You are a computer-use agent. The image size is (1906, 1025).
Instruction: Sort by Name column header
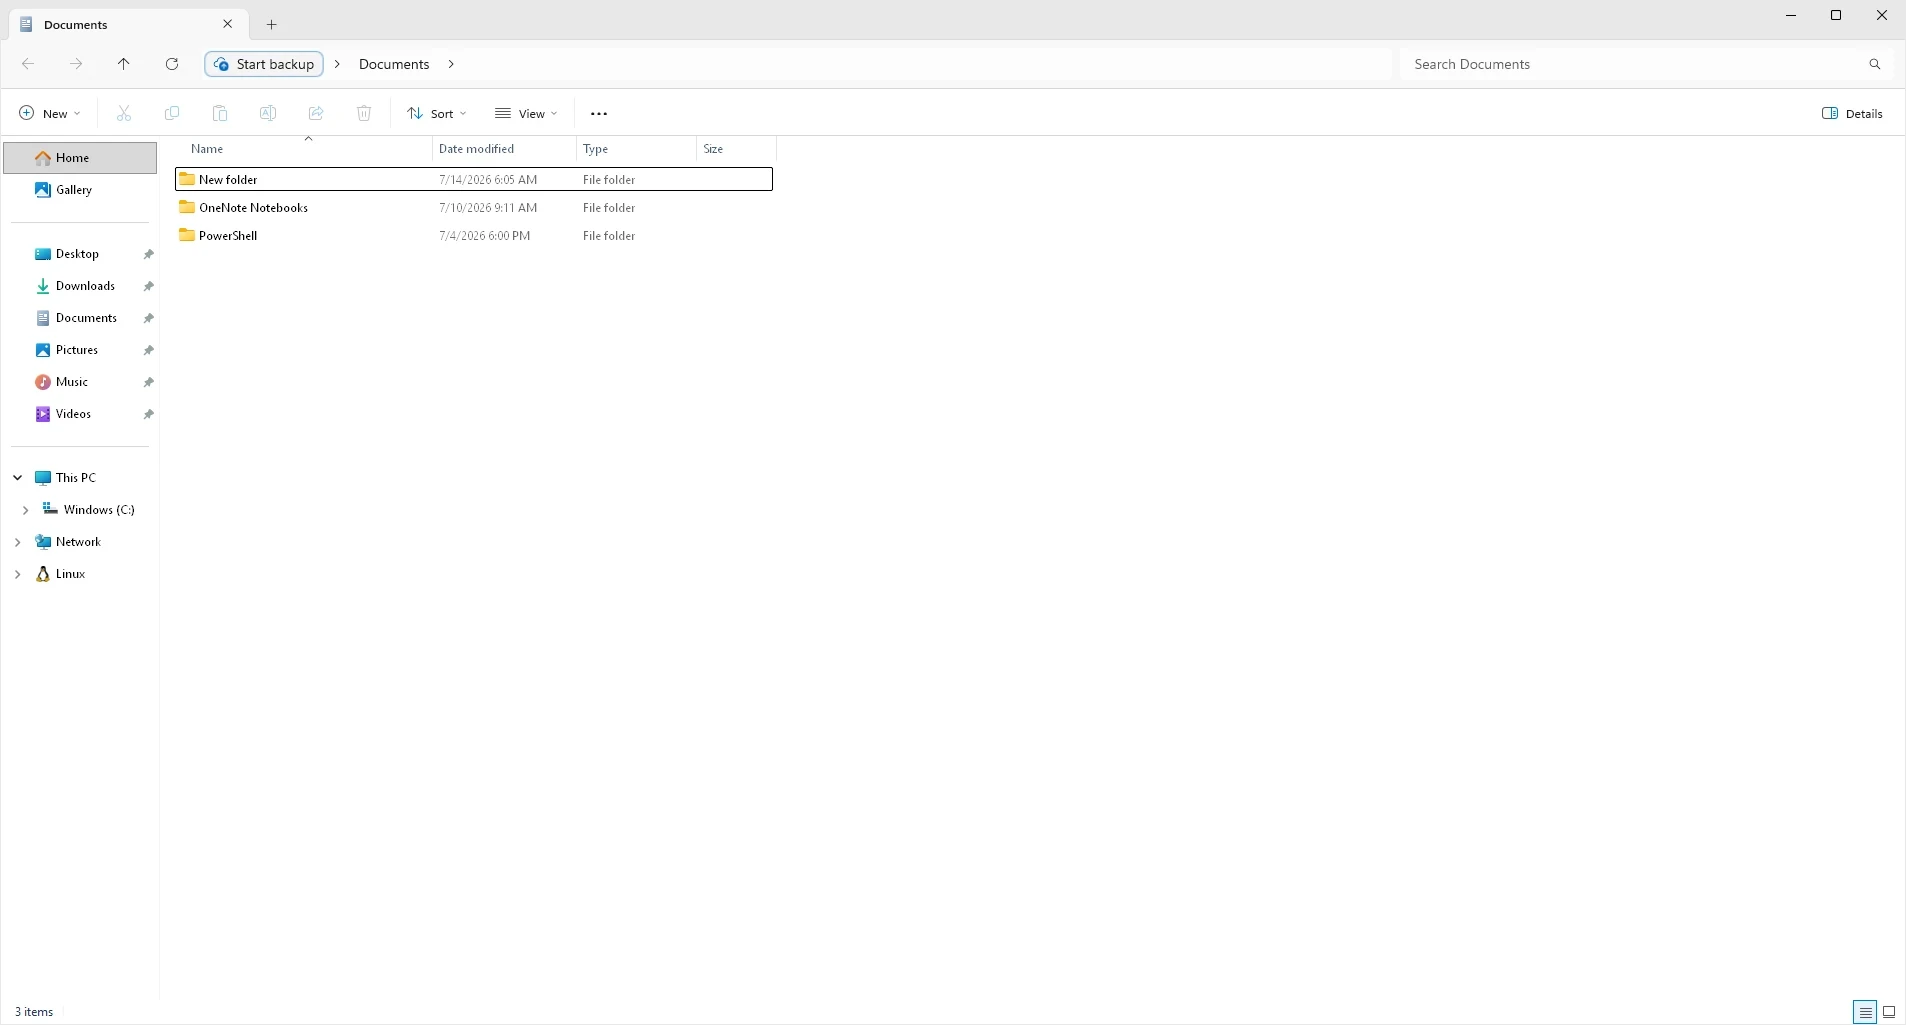click(303, 149)
